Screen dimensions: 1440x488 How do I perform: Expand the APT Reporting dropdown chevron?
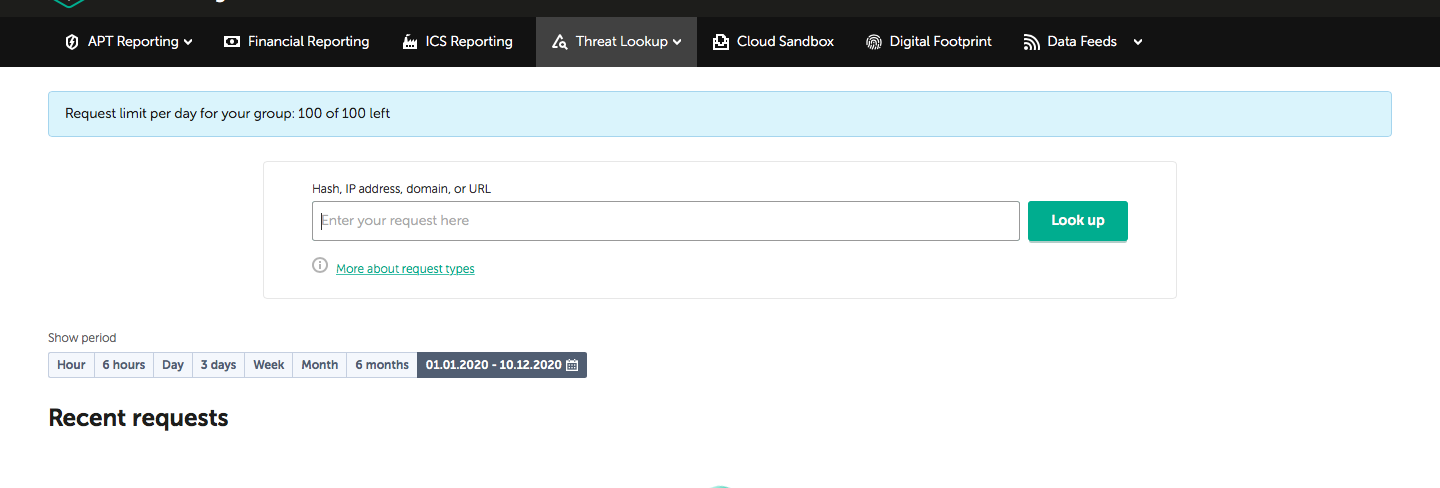[188, 42]
